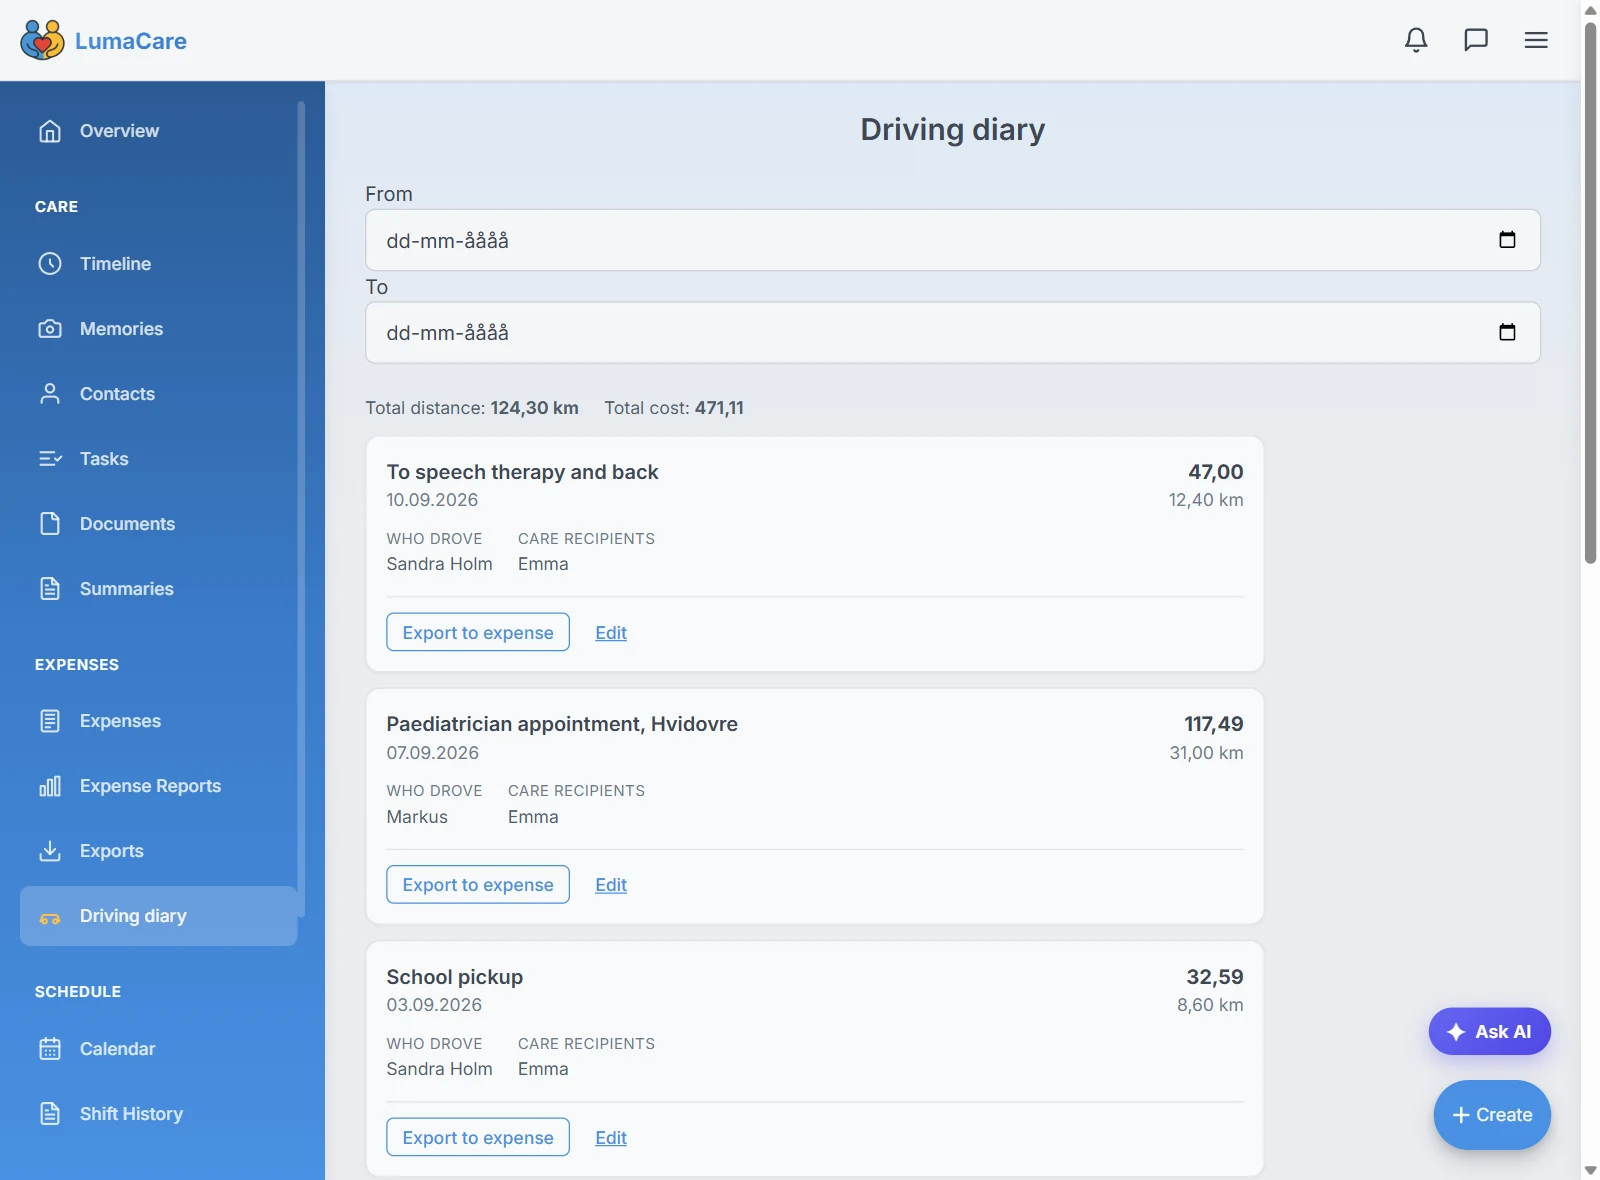Edit the School pickup entry

[x=611, y=1138]
